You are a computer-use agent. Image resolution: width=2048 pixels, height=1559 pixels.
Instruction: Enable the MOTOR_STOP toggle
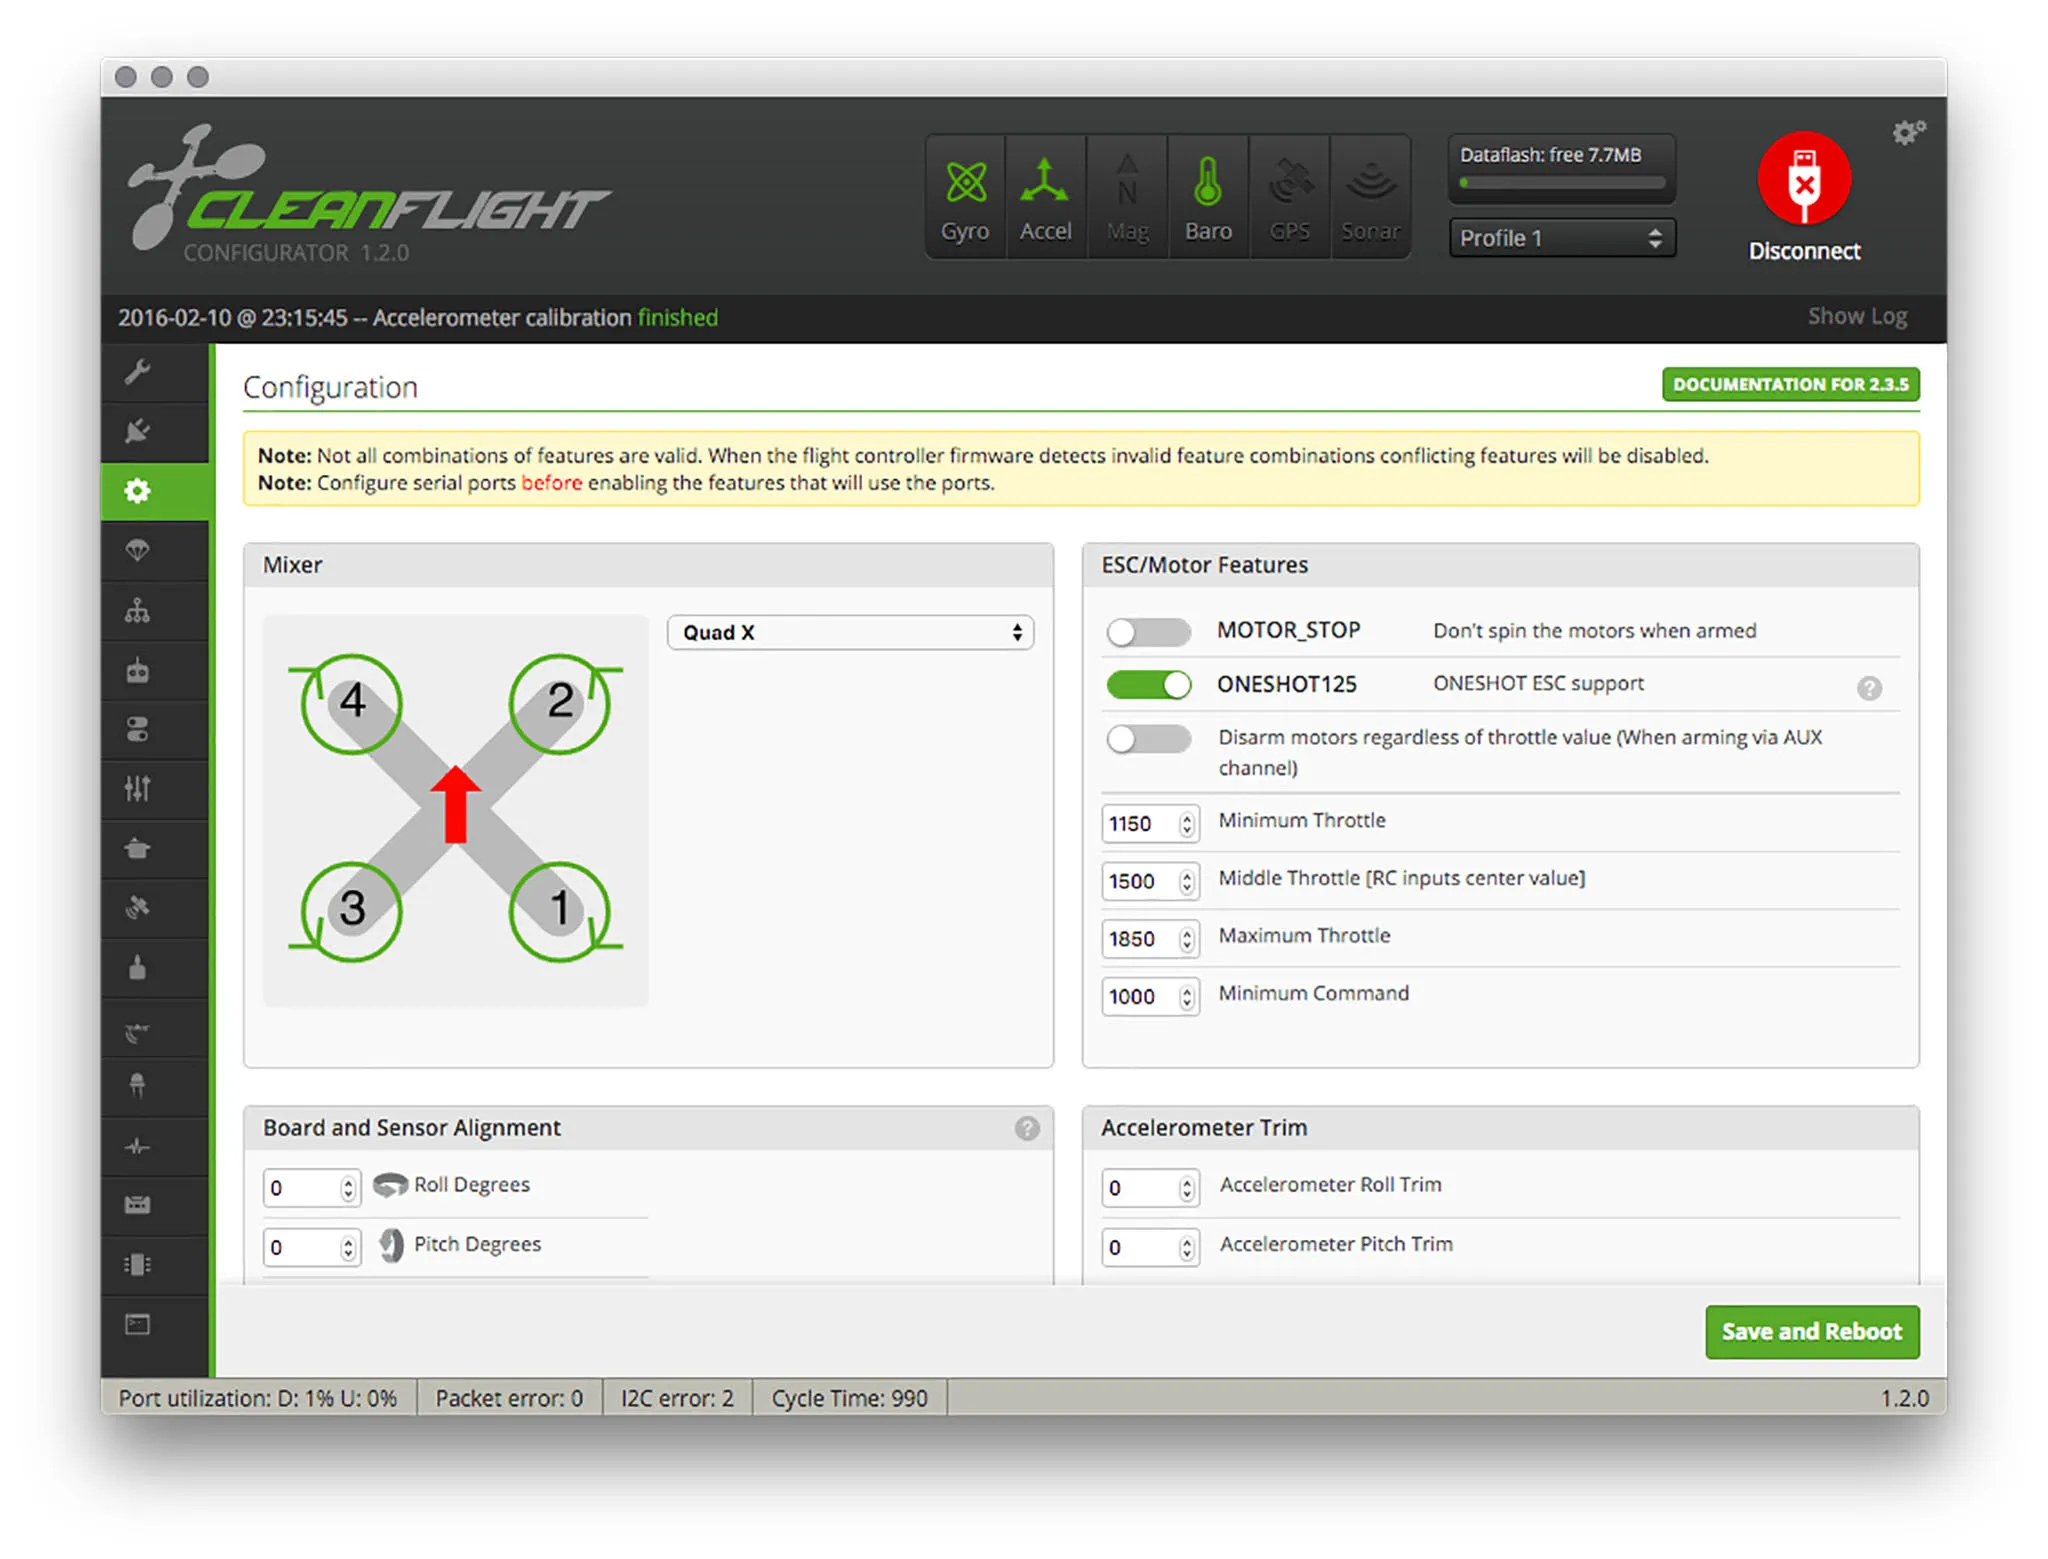pyautogui.click(x=1148, y=632)
